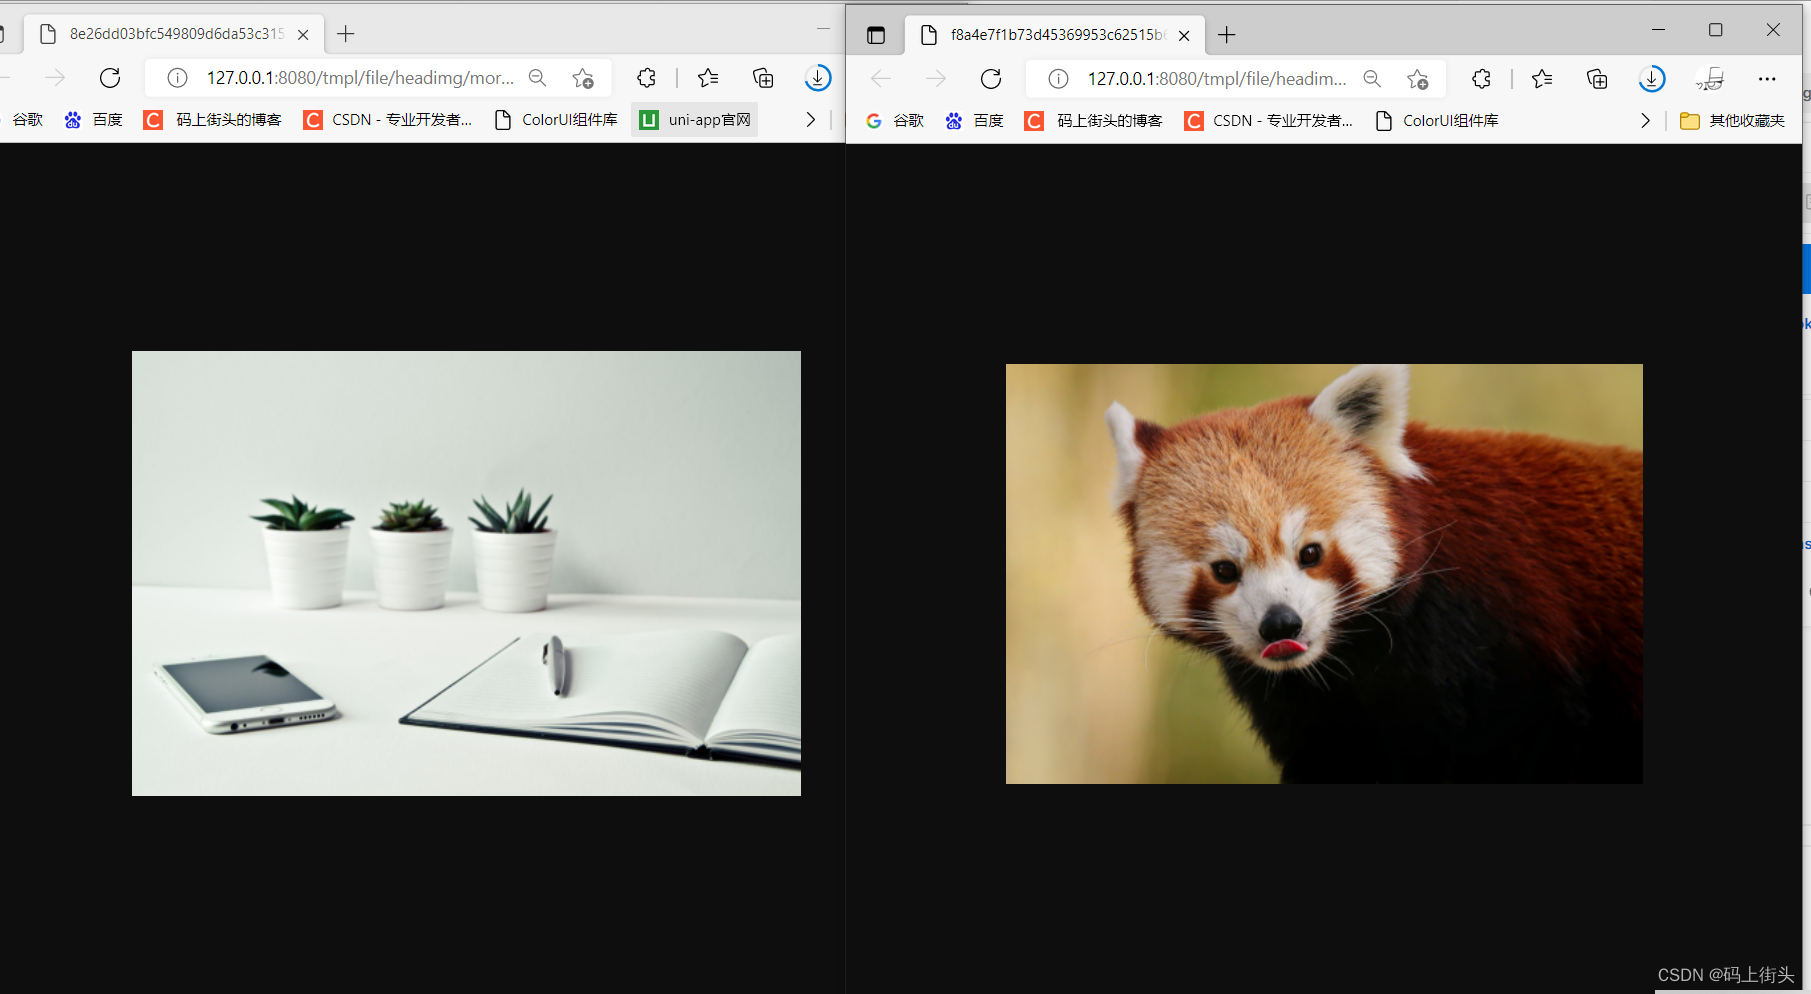Open zoom magnifier in left address bar
1811x994 pixels.
(x=538, y=78)
